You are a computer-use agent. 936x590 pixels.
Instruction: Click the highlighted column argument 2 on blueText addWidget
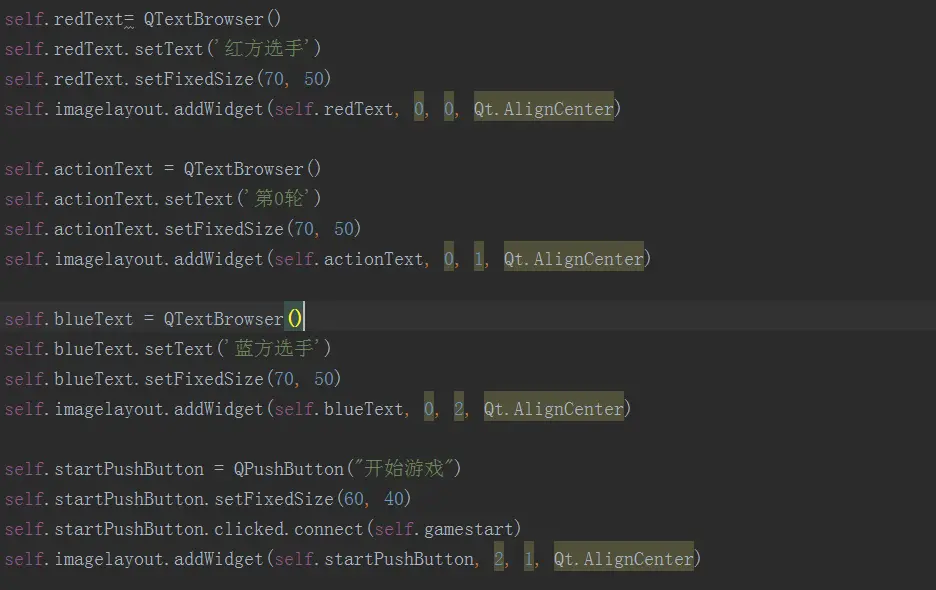pyautogui.click(x=458, y=408)
